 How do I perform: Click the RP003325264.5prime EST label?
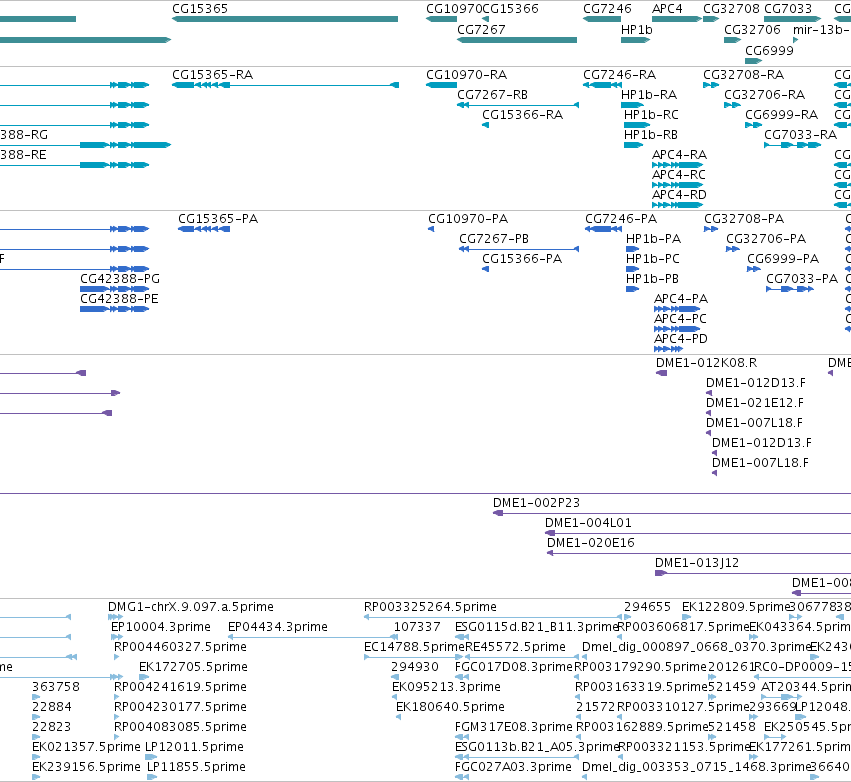tap(430, 607)
